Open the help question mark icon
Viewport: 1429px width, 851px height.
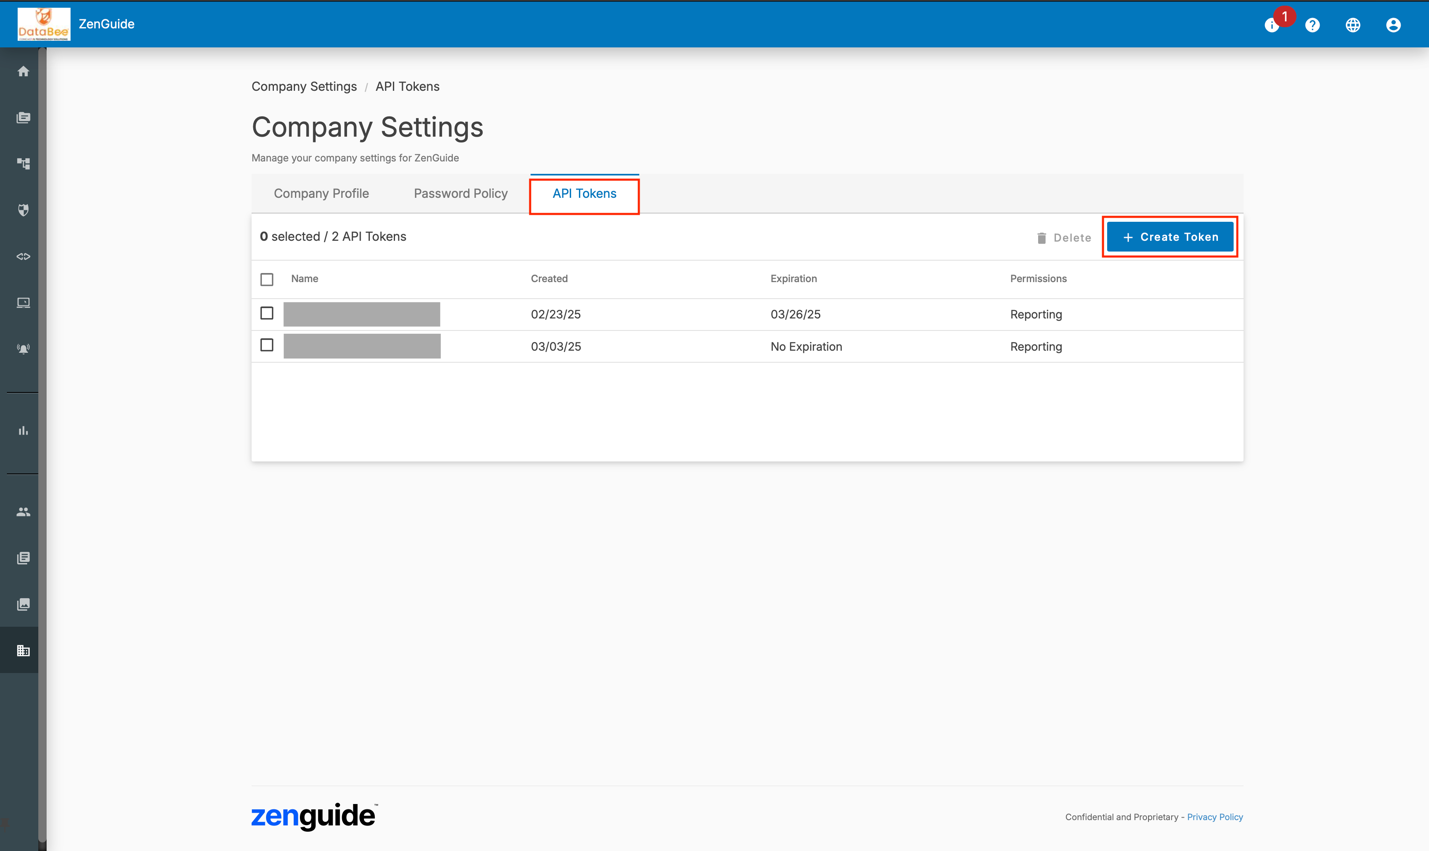1312,25
